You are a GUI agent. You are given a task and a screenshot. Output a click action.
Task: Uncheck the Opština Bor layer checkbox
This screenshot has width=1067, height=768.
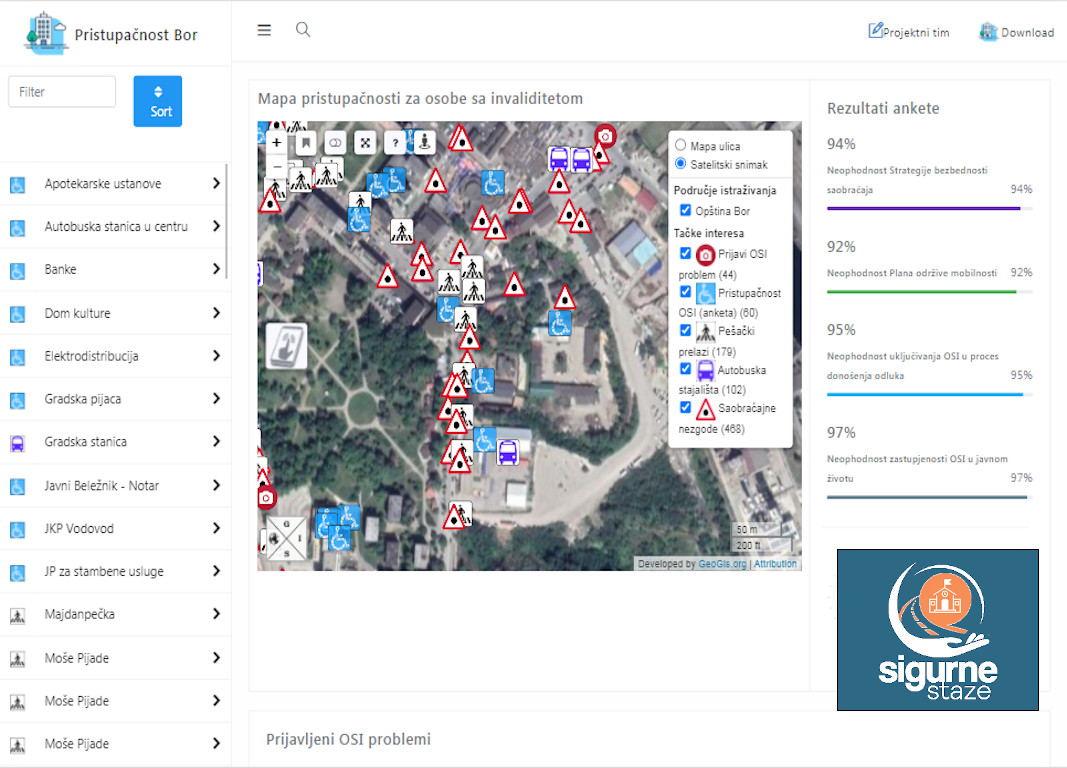click(685, 211)
